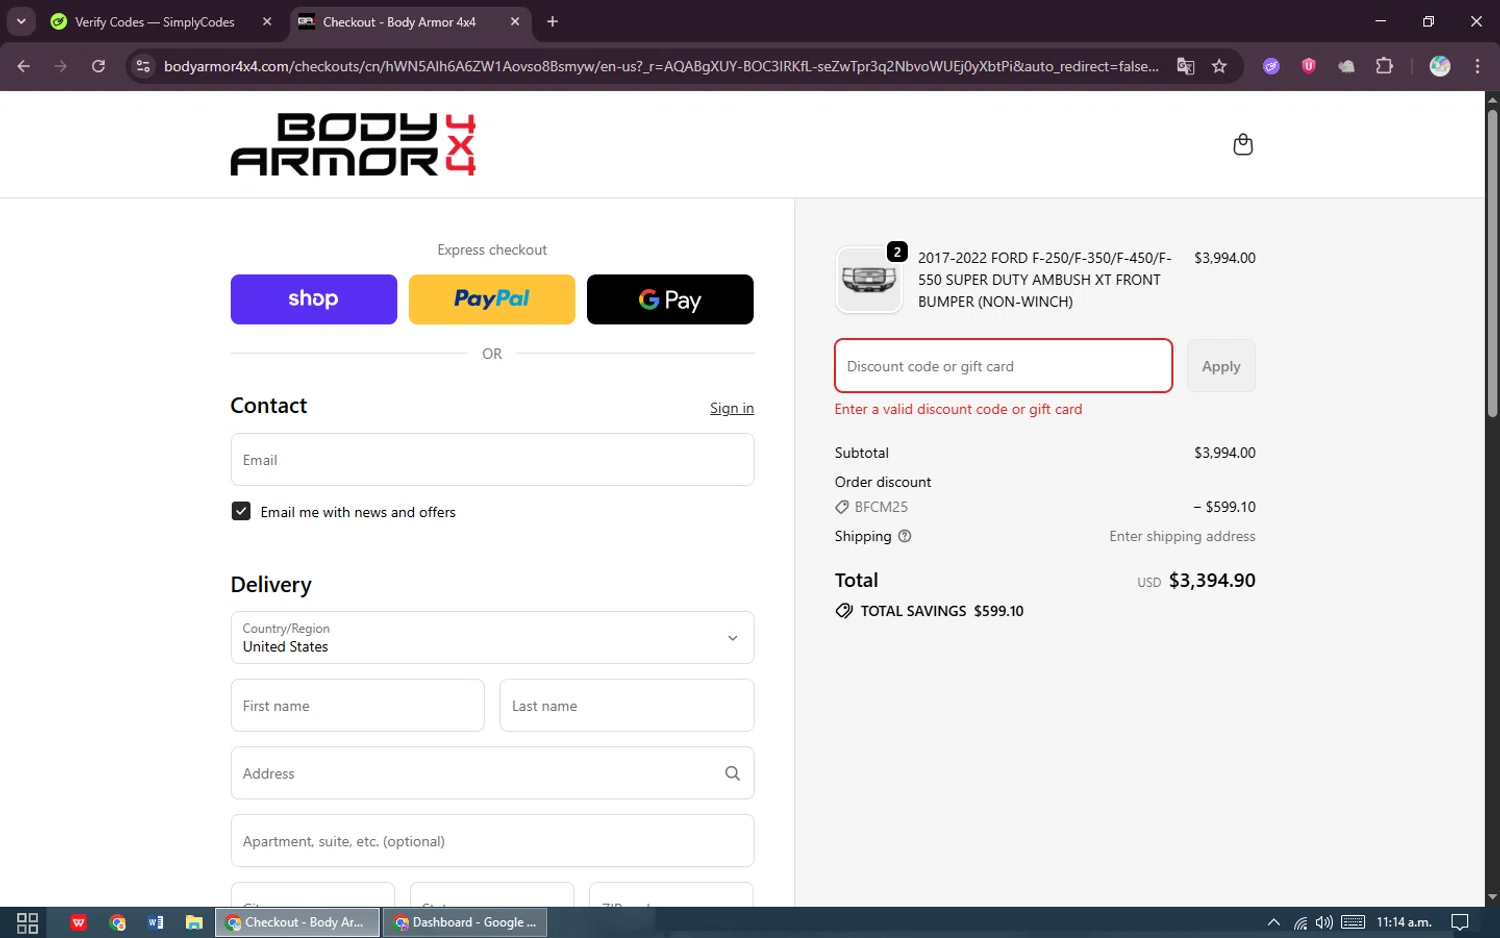Open the Sign in link
The image size is (1500, 938).
(732, 408)
